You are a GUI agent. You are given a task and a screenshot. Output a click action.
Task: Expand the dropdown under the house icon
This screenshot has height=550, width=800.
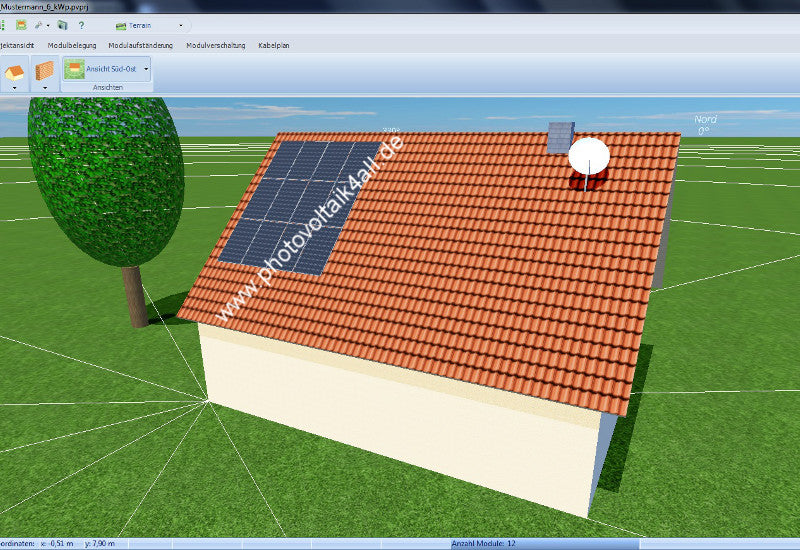[x=14, y=88]
